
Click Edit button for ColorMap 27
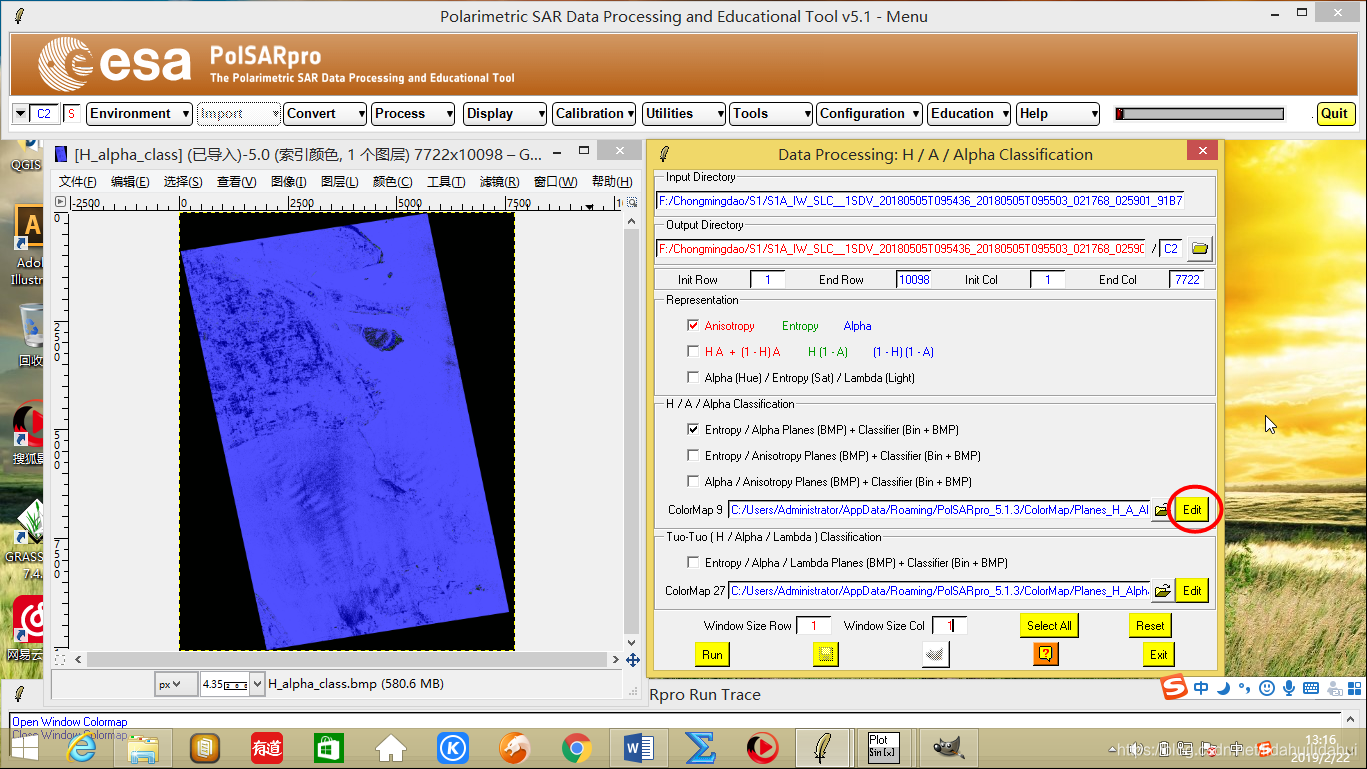[x=1192, y=591]
